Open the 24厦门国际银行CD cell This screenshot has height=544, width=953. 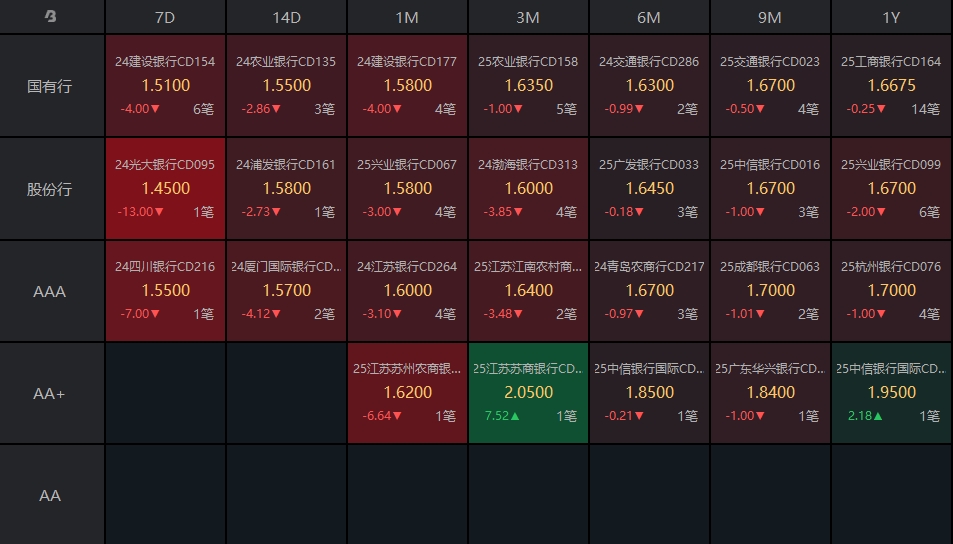[286, 291]
